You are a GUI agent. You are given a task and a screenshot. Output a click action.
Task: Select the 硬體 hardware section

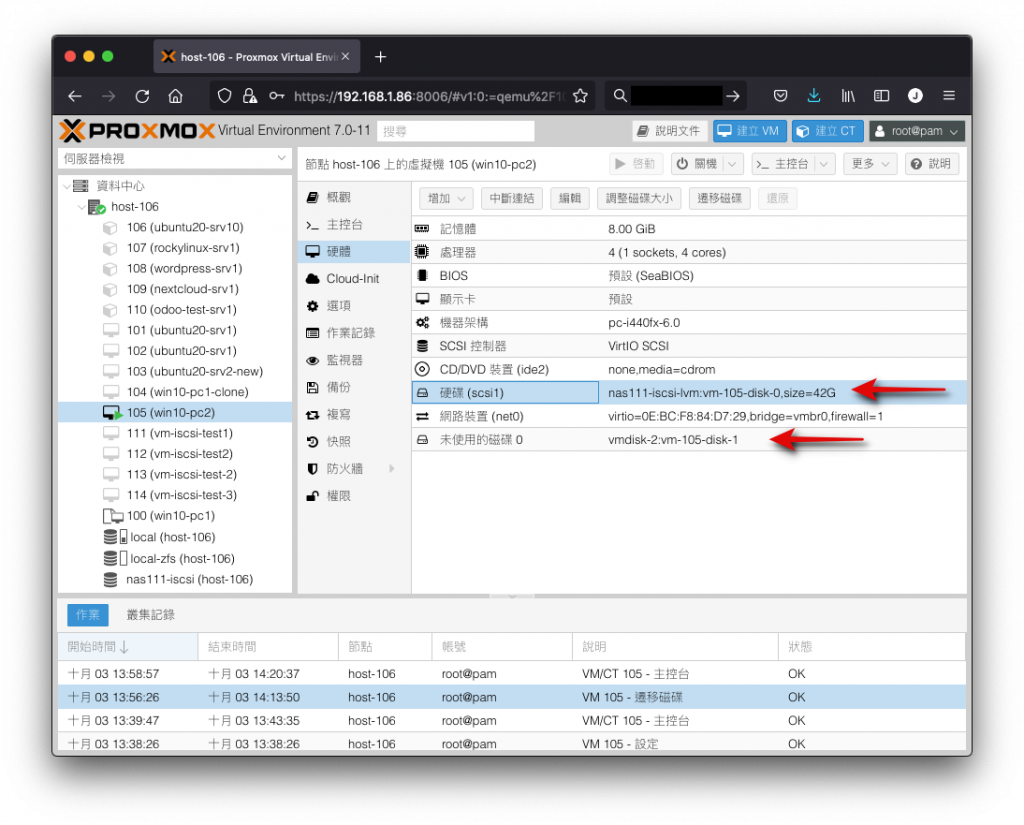point(353,251)
